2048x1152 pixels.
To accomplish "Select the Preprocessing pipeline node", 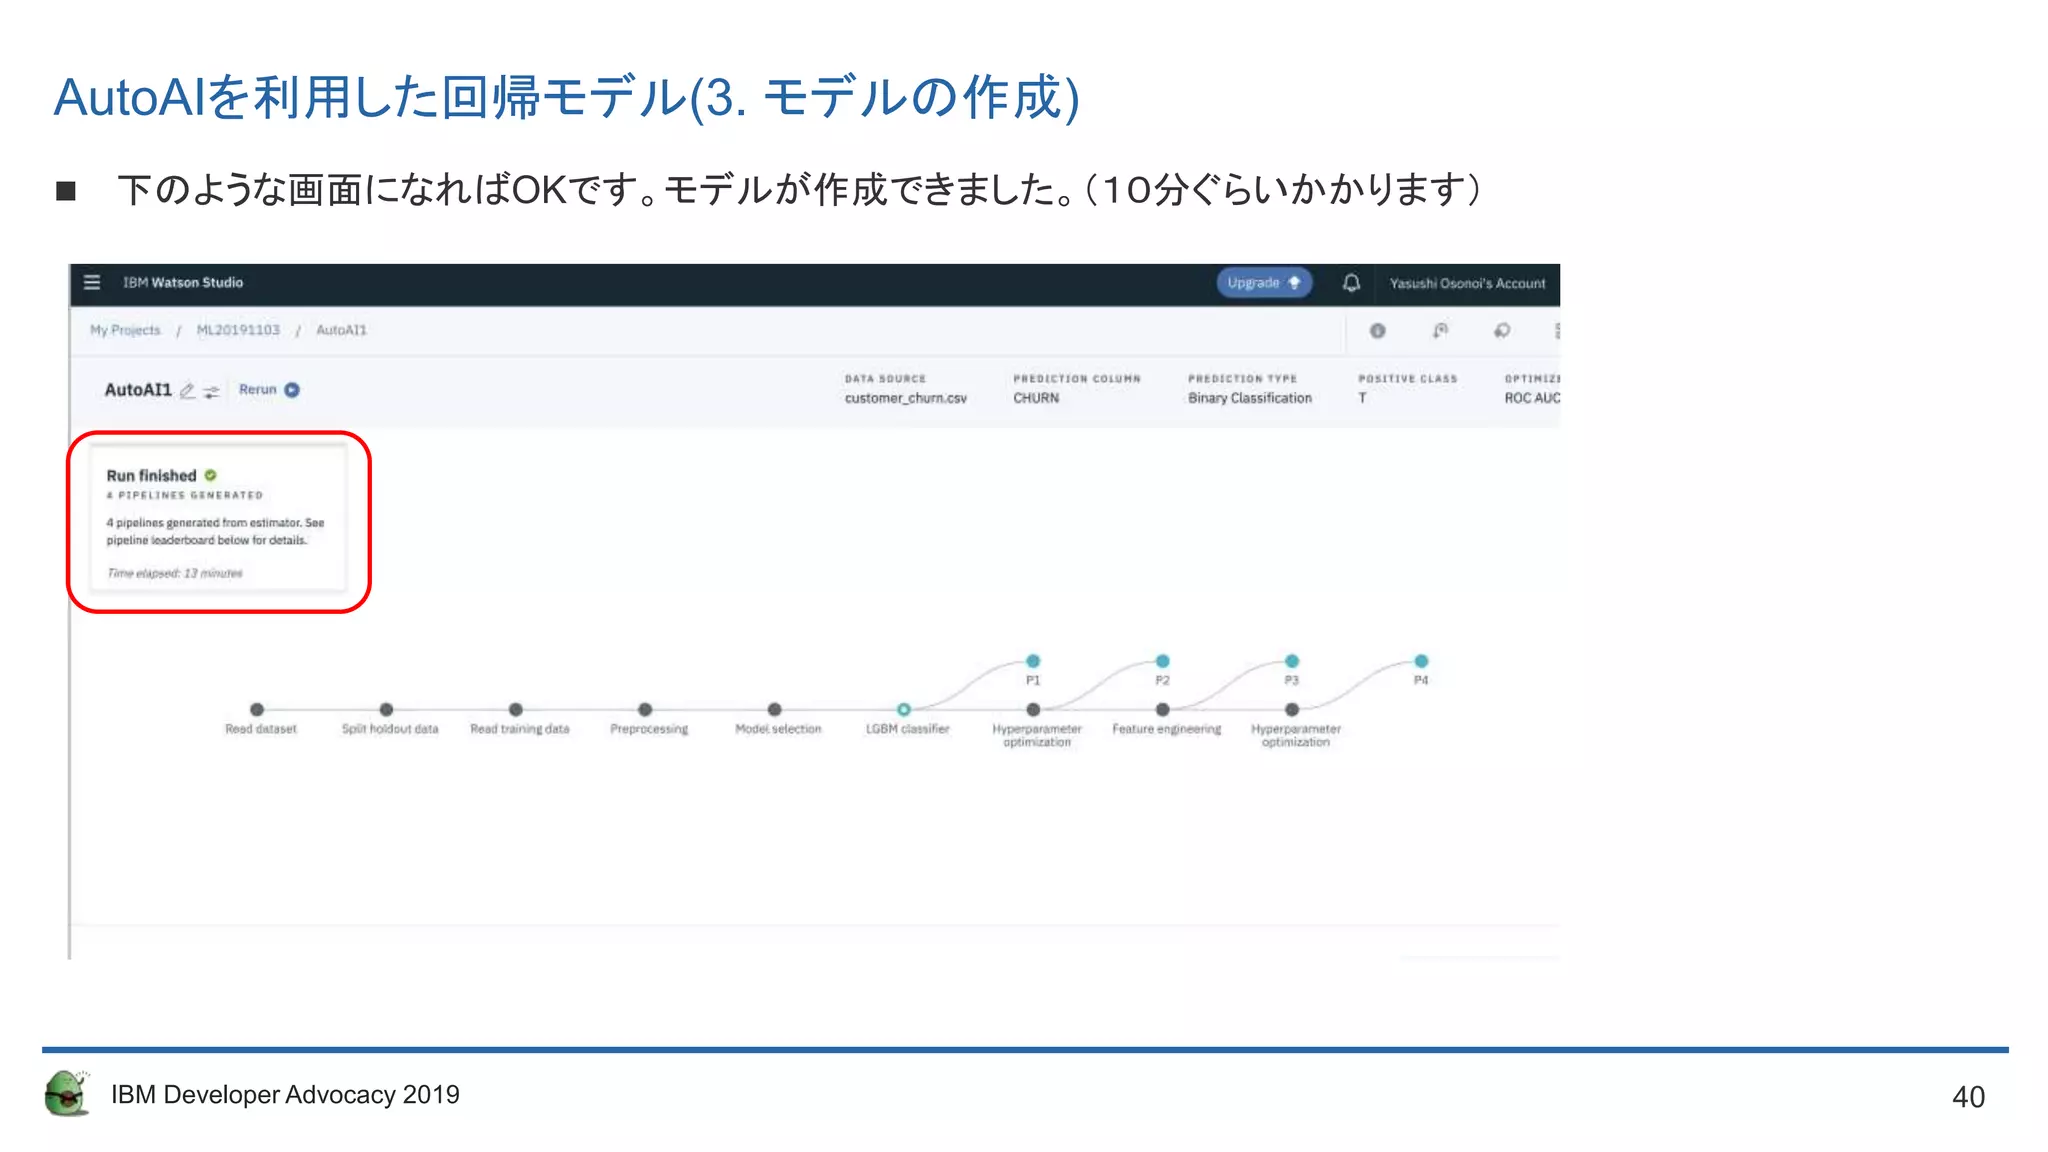I will coord(645,709).
